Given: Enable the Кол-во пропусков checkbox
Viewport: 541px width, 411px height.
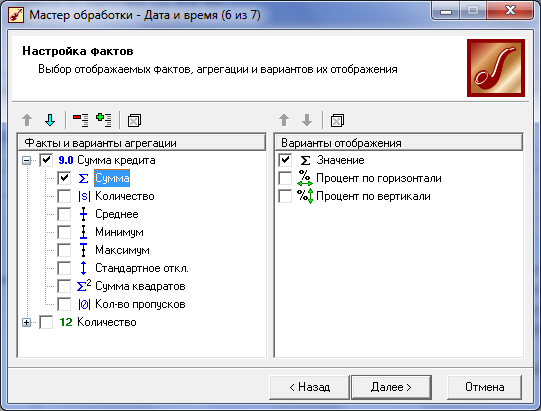Looking at the screenshot, I should point(64,304).
